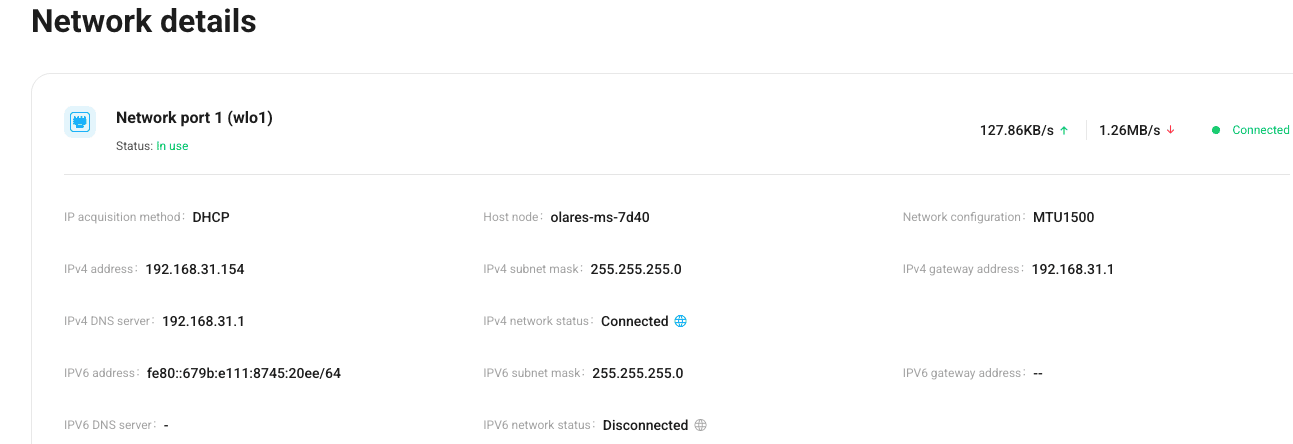
Task: Click the green upload speed arrow
Action: point(1064,130)
